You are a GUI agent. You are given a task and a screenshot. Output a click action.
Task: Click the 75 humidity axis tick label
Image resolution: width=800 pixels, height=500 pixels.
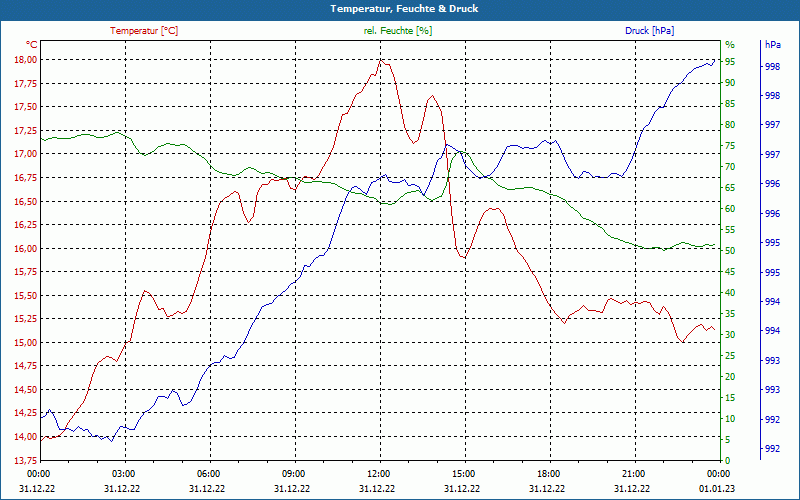click(731, 146)
